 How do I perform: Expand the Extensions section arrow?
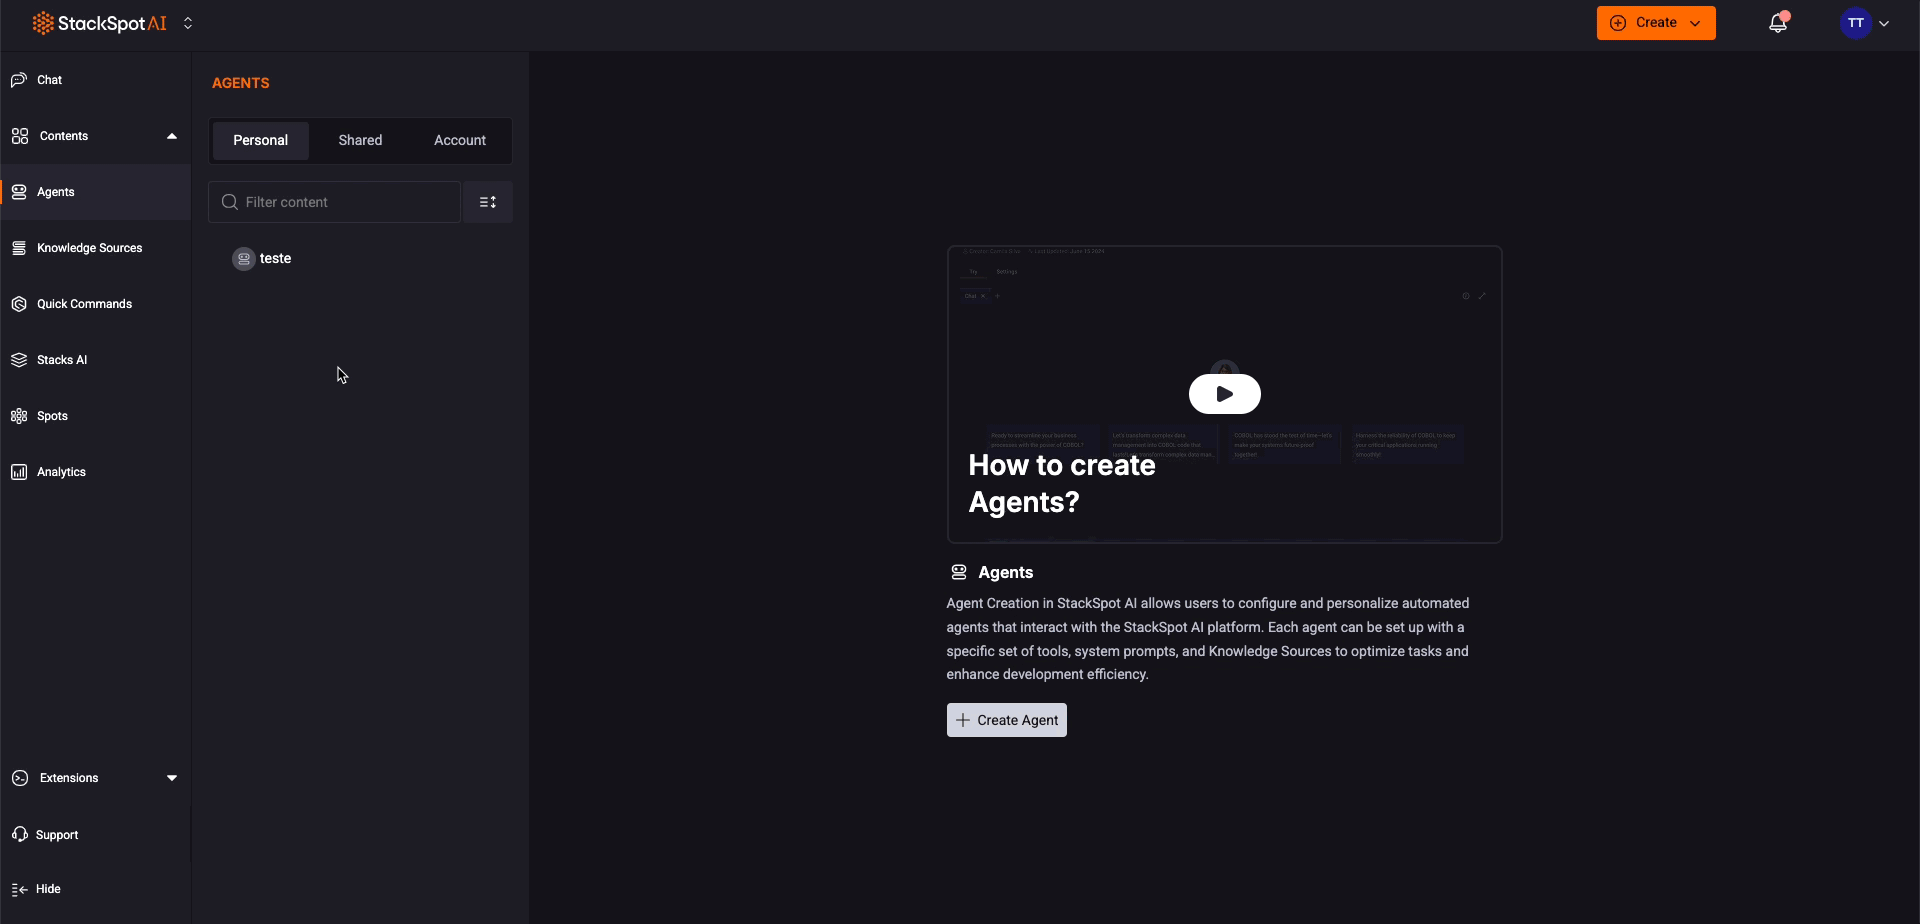click(x=172, y=778)
